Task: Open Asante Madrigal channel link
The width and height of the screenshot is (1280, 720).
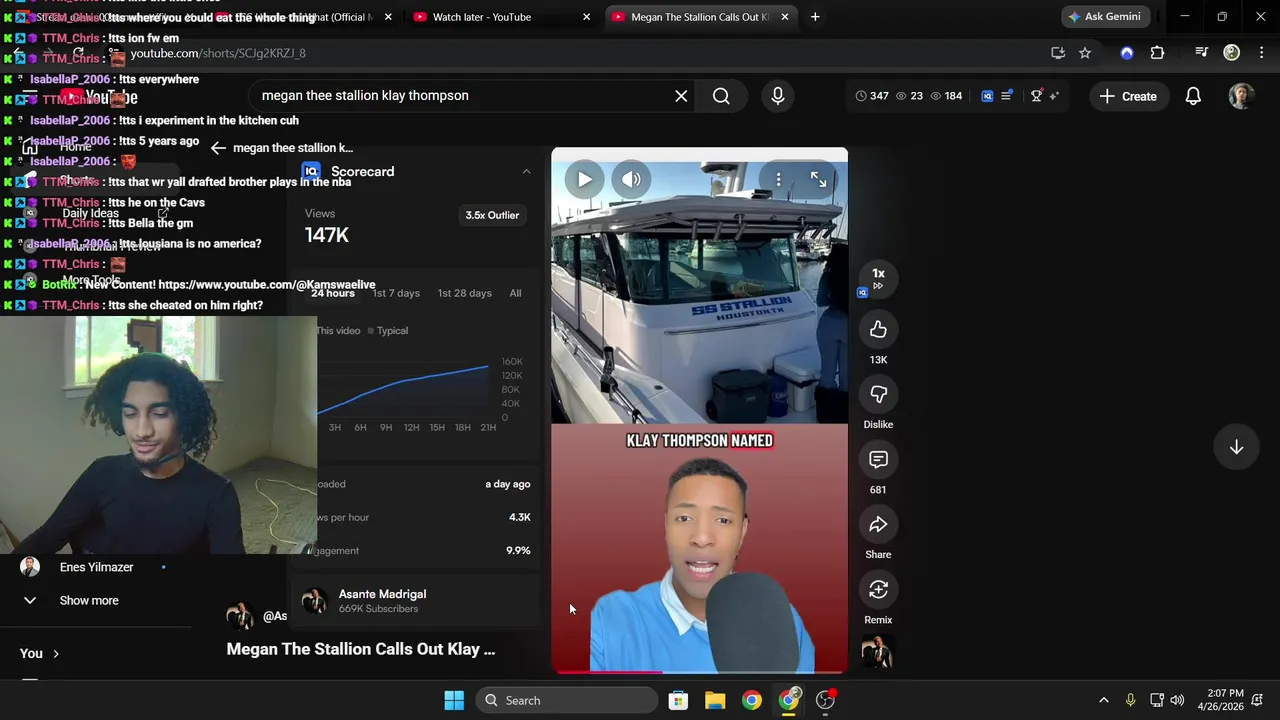Action: point(382,594)
